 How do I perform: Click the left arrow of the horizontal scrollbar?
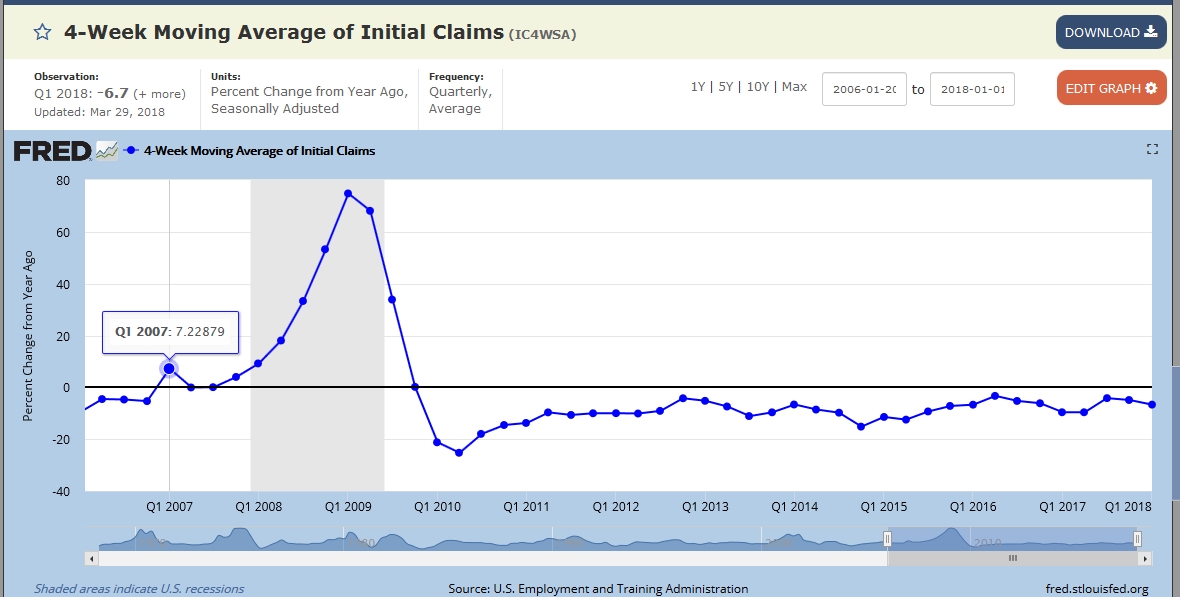point(92,558)
